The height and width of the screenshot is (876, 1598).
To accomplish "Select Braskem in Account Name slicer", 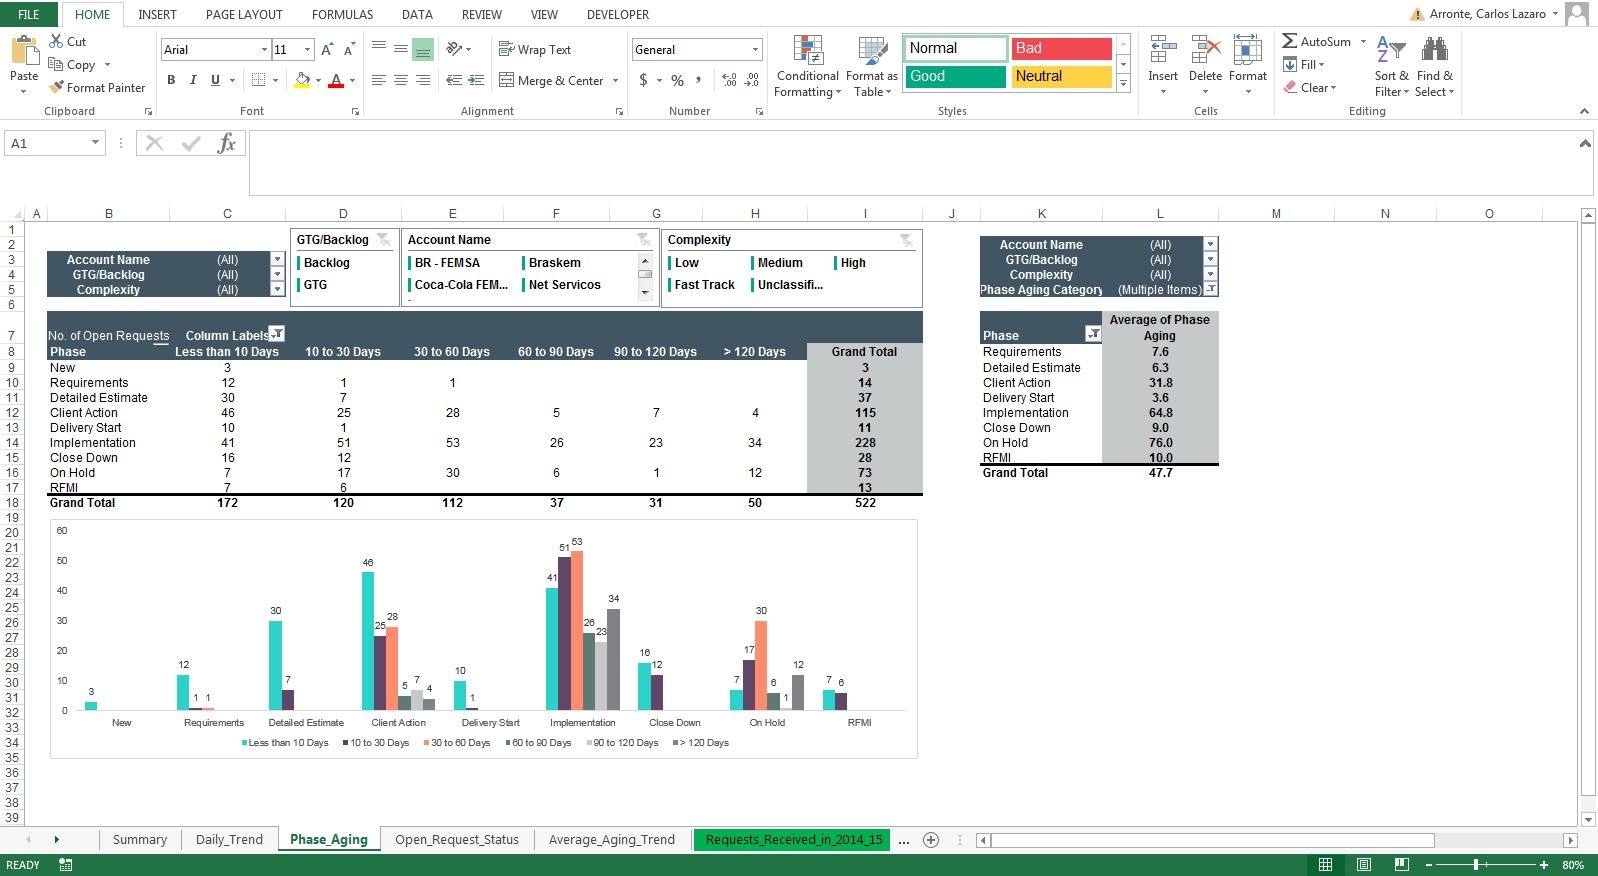I will (x=577, y=262).
